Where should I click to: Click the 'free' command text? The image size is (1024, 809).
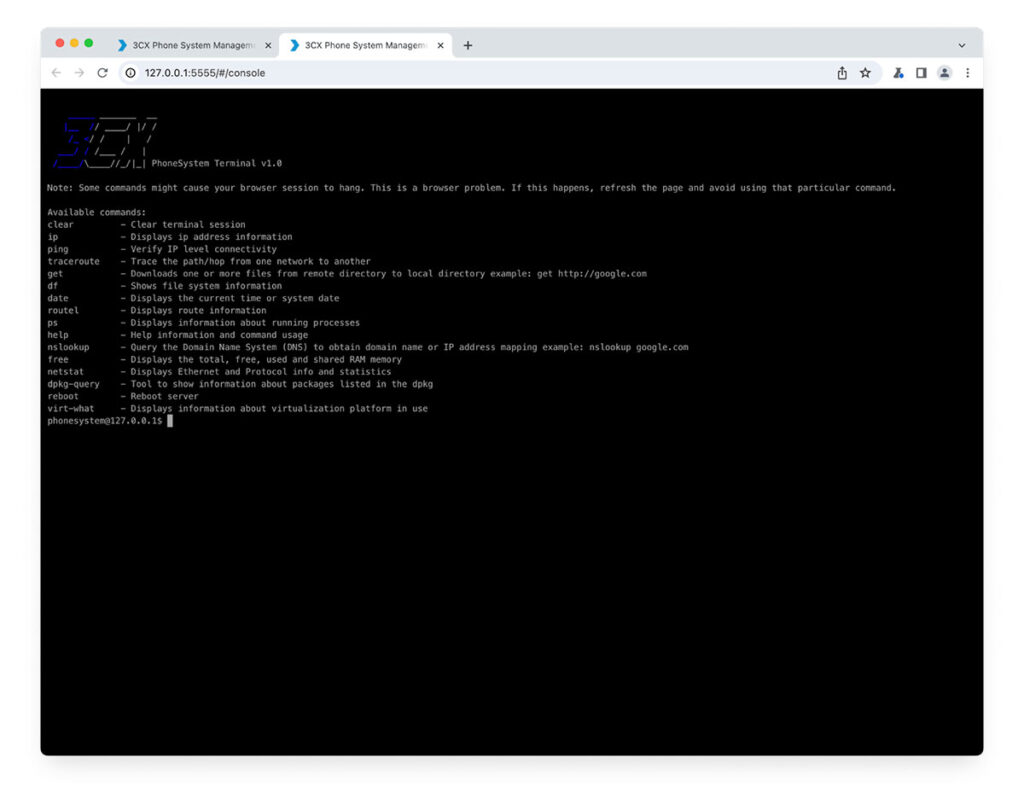57,360
